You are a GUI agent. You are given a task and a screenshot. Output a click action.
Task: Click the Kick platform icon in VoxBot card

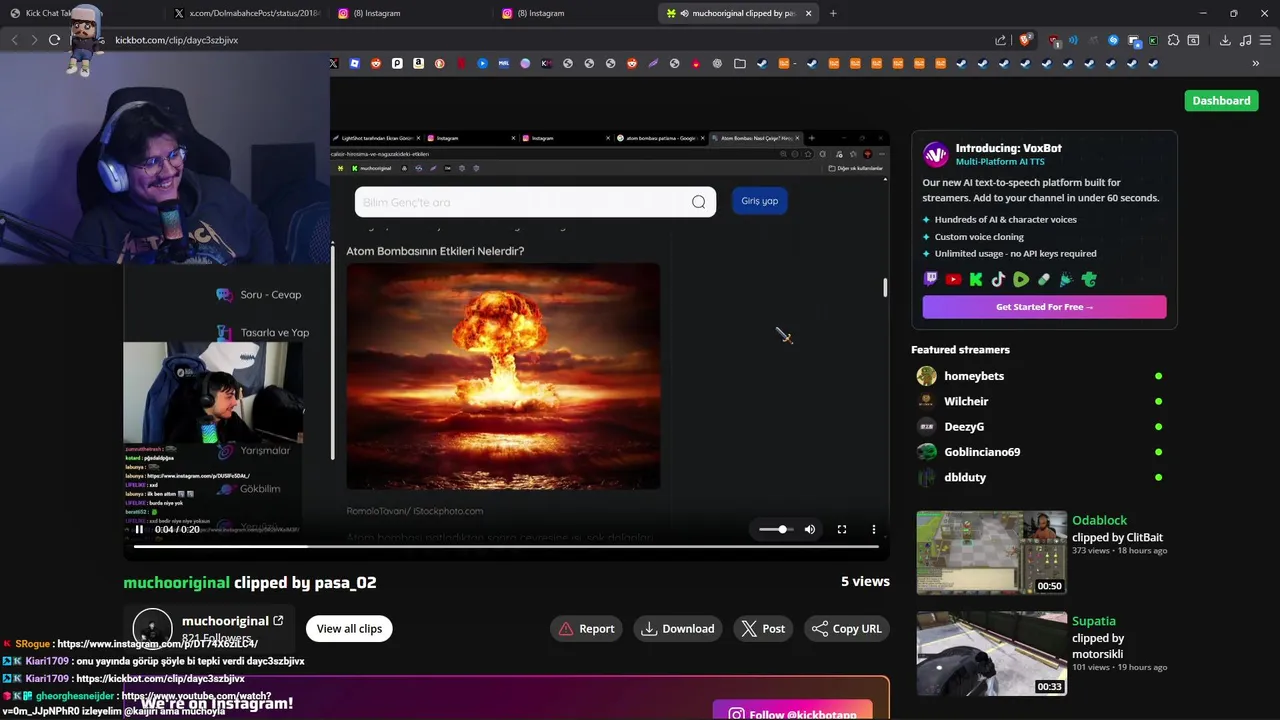point(976,280)
